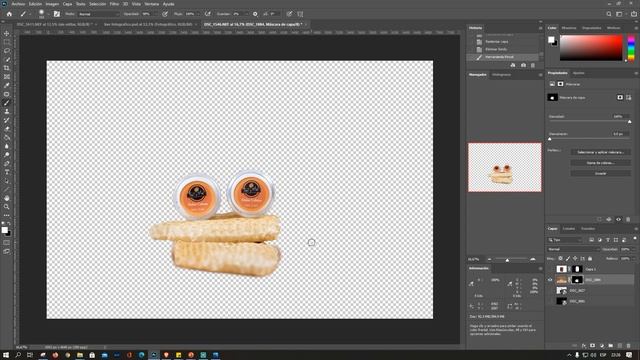The height and width of the screenshot is (360, 640).
Task: Click Invertir button in Properties
Action: tap(600, 173)
